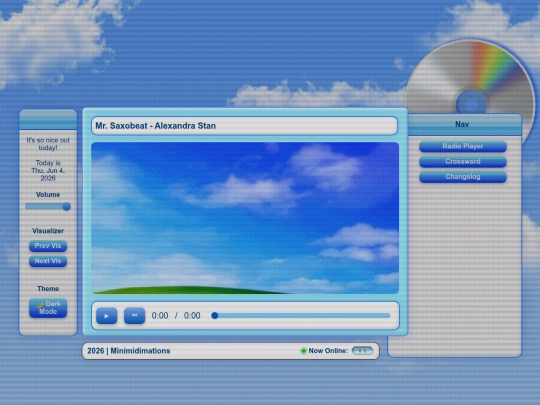The width and height of the screenshot is (540, 405).
Task: Click the date text Thu, Jun 4, 2026
Action: (x=48, y=174)
